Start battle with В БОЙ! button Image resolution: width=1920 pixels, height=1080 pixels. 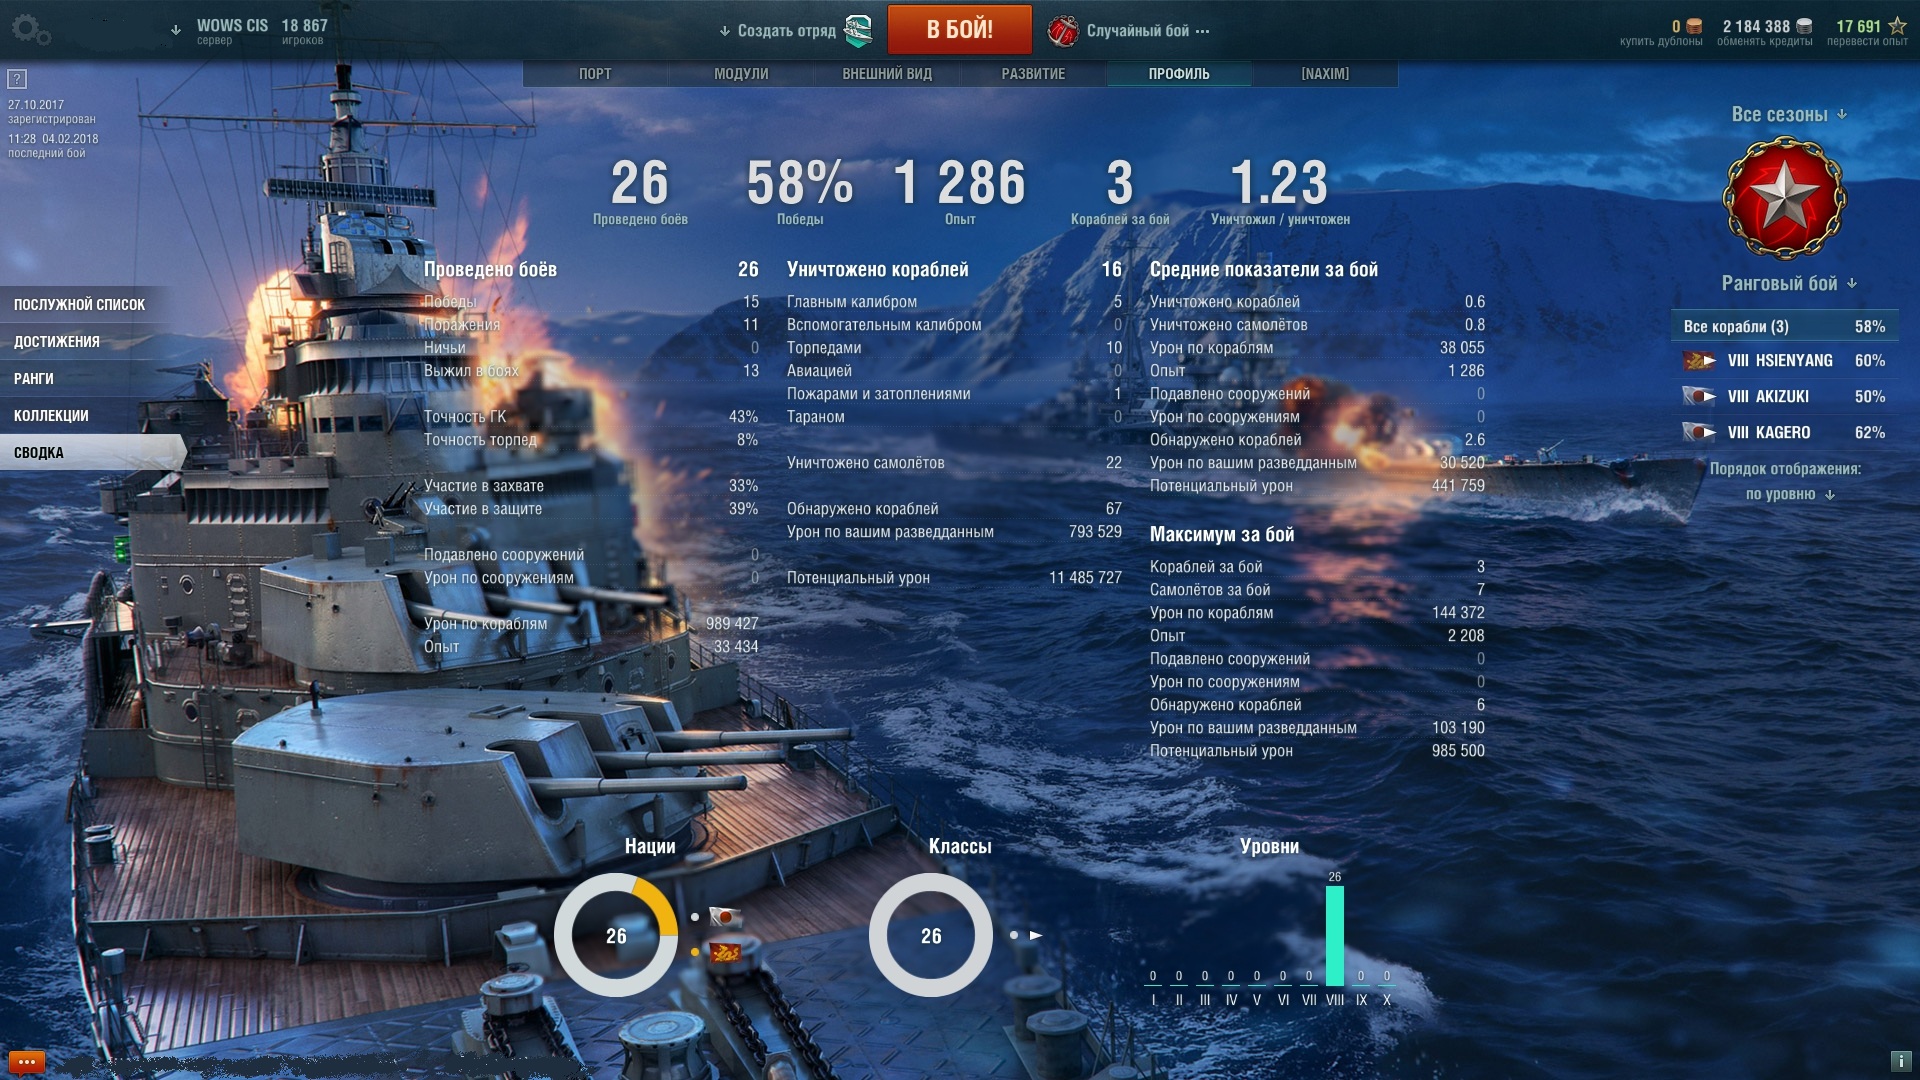(x=959, y=29)
